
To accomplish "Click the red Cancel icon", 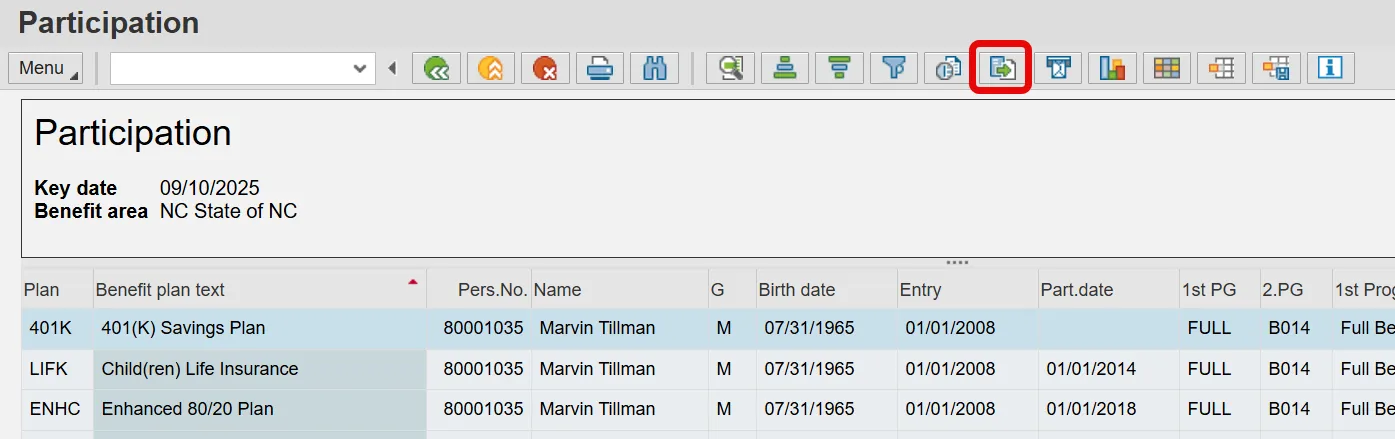I will tap(545, 68).
